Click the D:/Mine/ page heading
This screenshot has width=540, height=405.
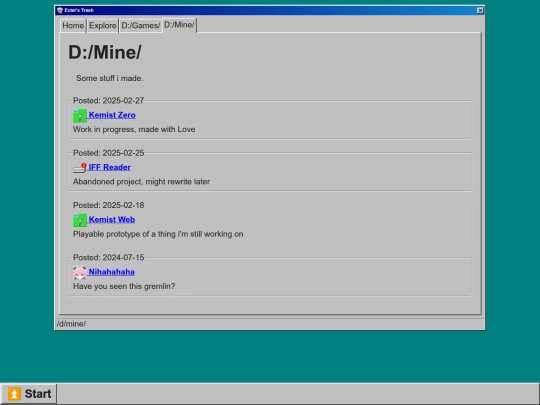(105, 52)
